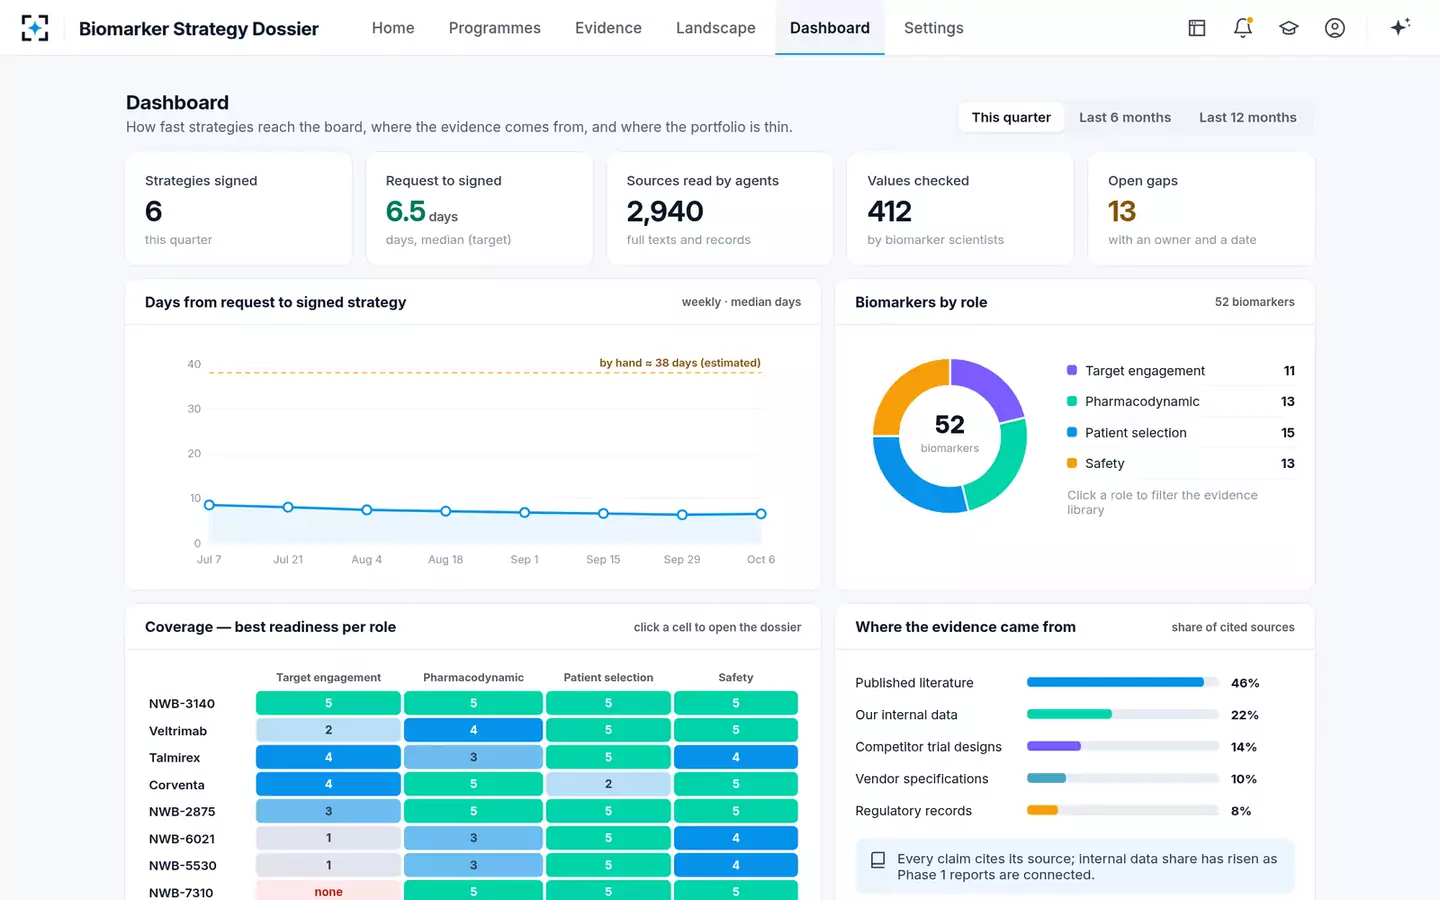Click the Our internal data share bar
Image resolution: width=1440 pixels, height=900 pixels.
coord(1123,715)
